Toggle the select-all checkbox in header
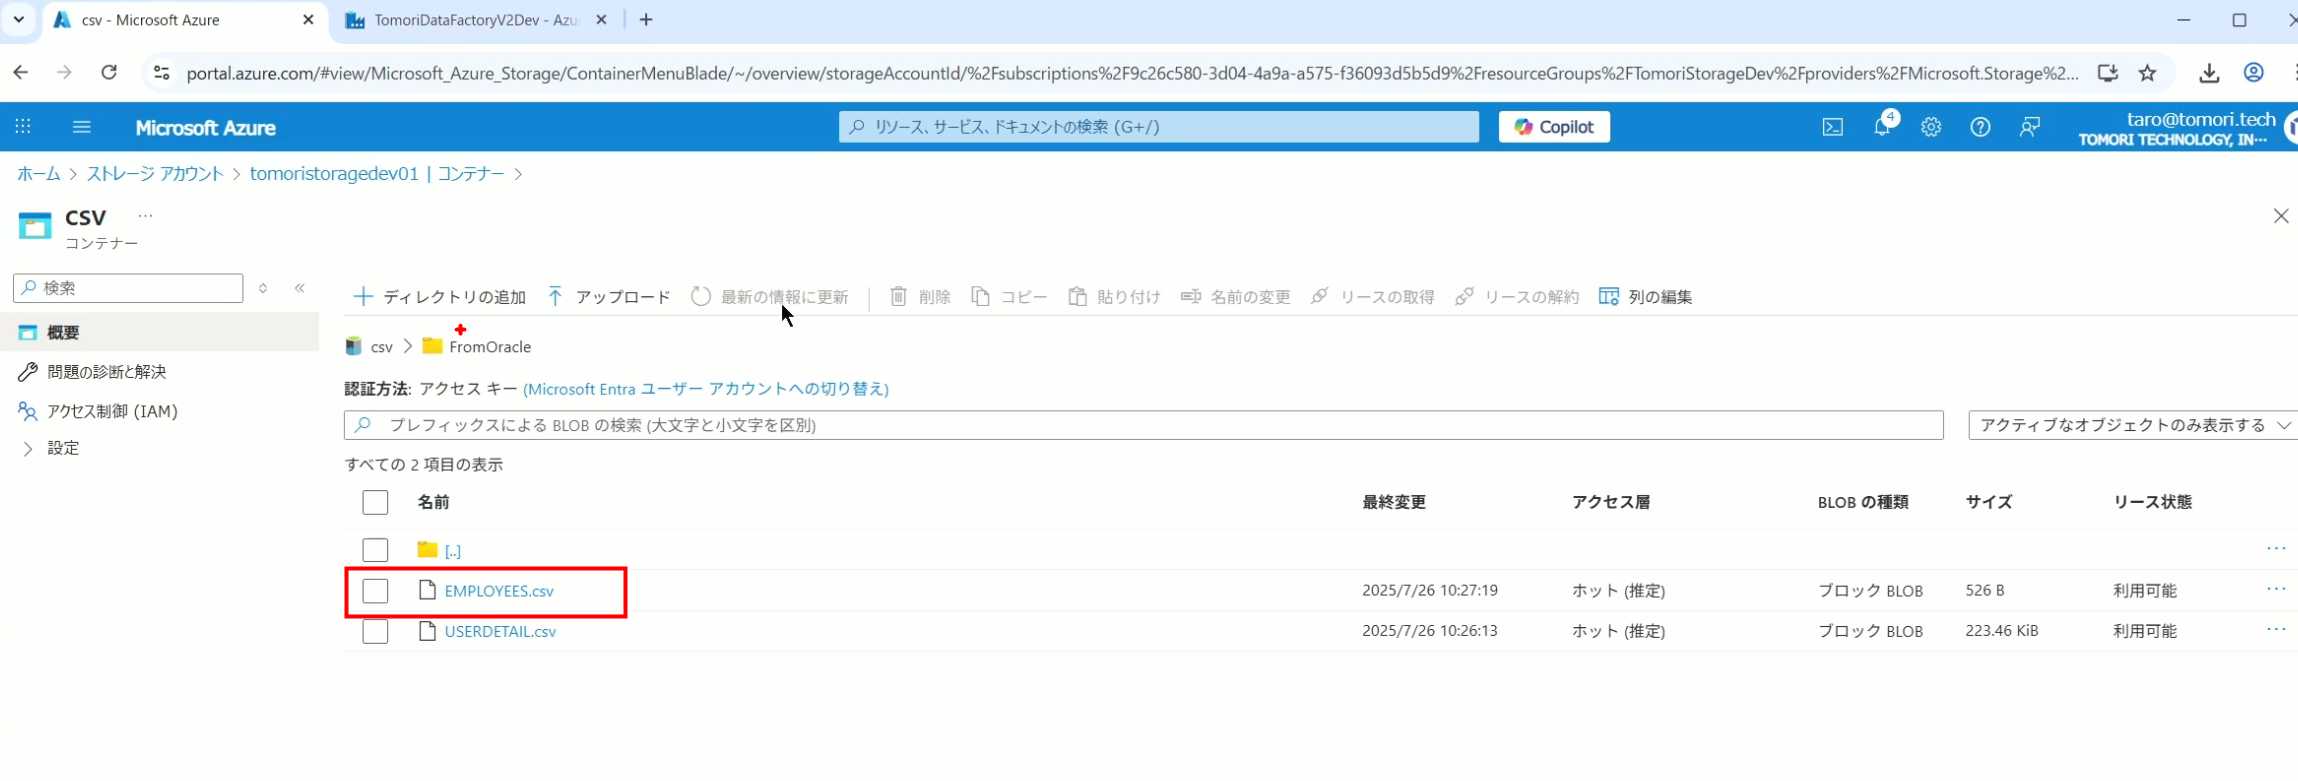The image size is (2298, 781). [375, 502]
